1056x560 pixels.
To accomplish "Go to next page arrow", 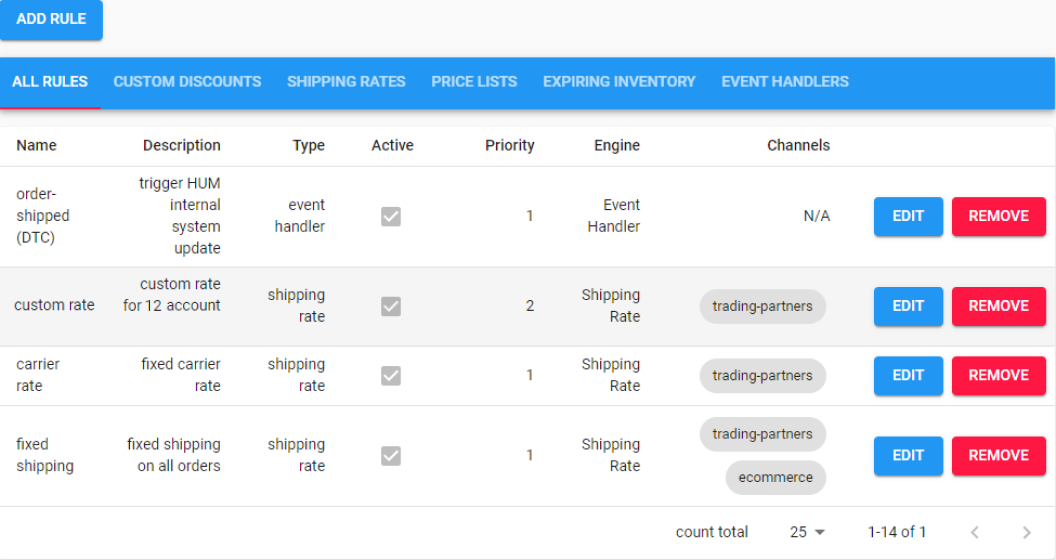I will pos(1026,533).
